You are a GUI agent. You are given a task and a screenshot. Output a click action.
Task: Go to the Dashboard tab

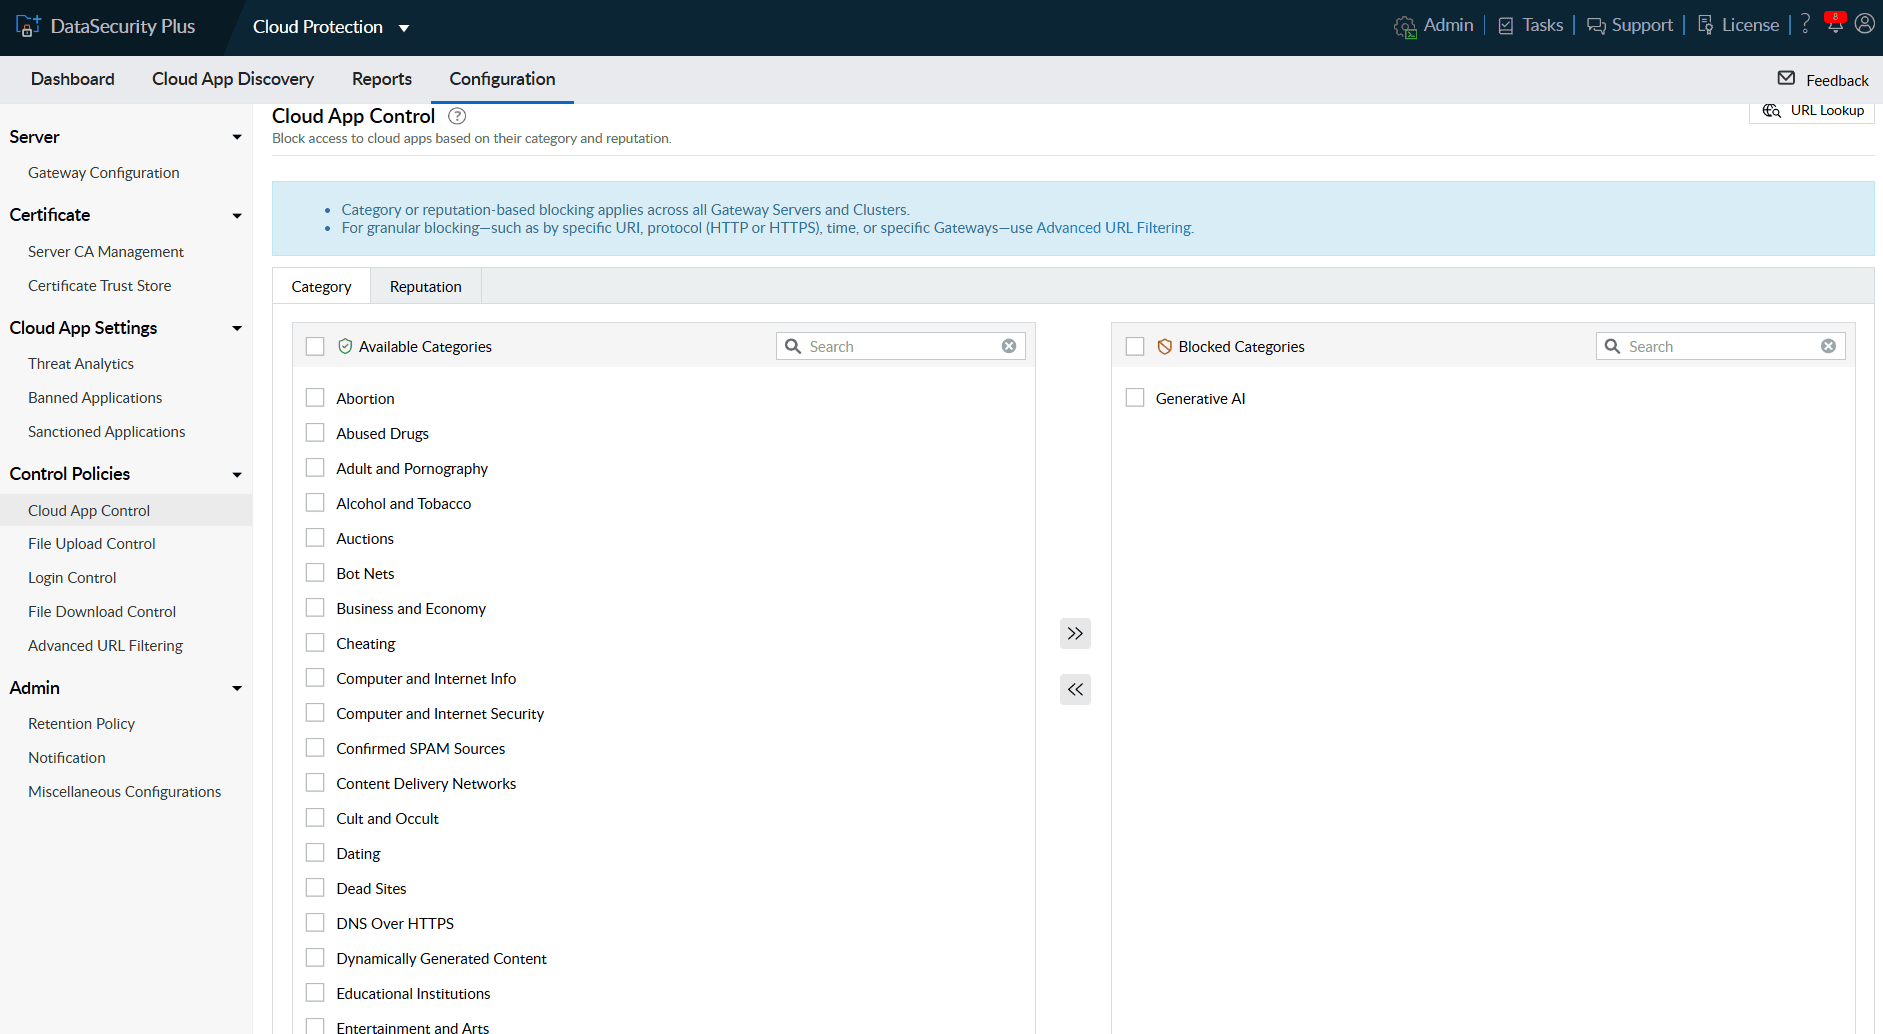coord(73,79)
